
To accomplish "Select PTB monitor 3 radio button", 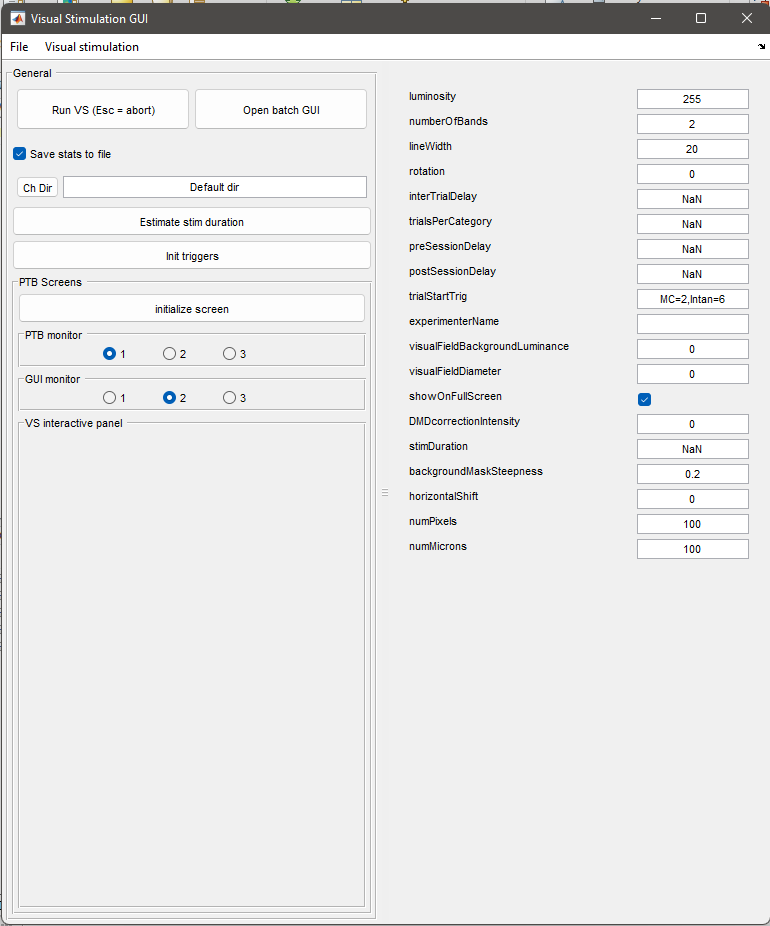I will (x=229, y=353).
